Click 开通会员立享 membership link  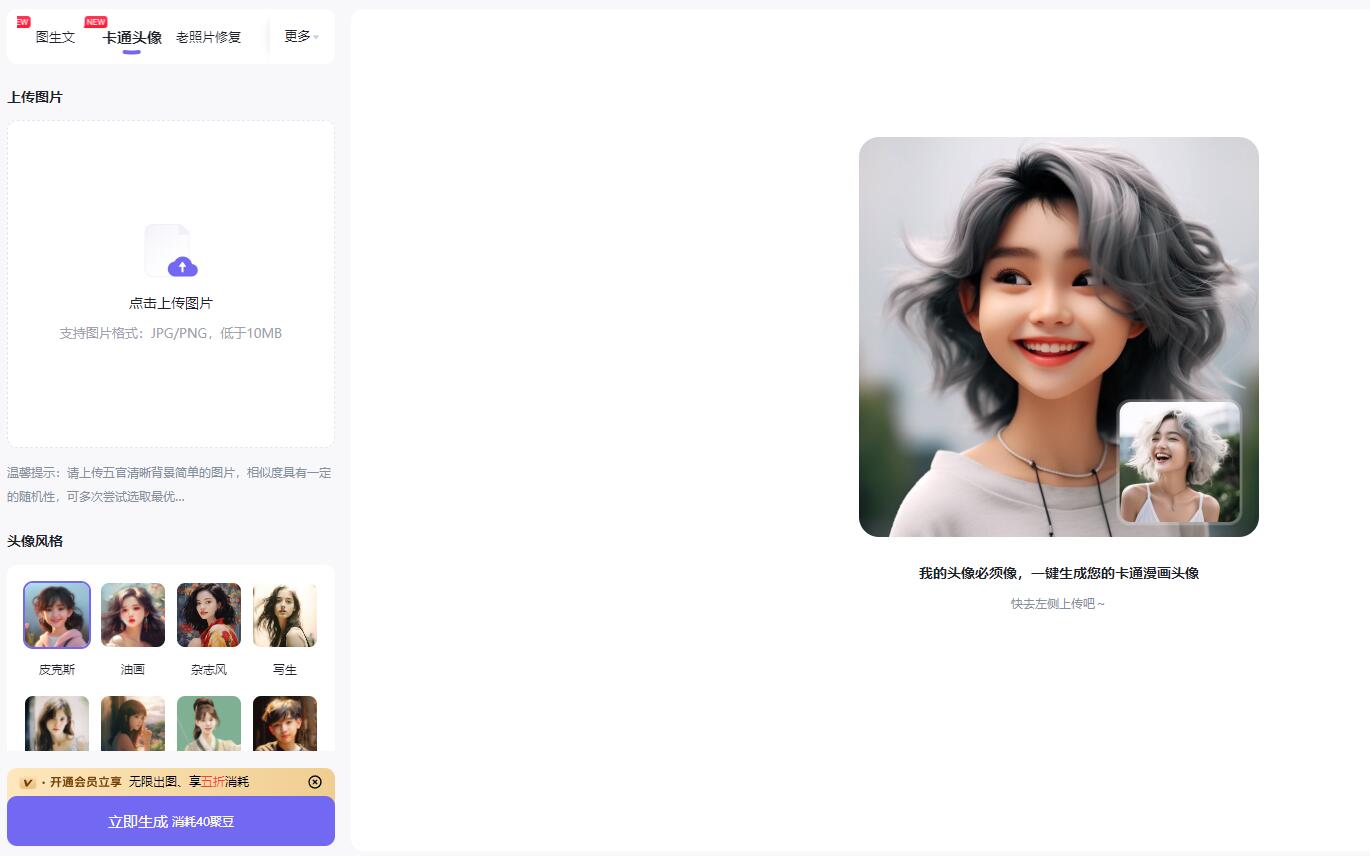86,782
